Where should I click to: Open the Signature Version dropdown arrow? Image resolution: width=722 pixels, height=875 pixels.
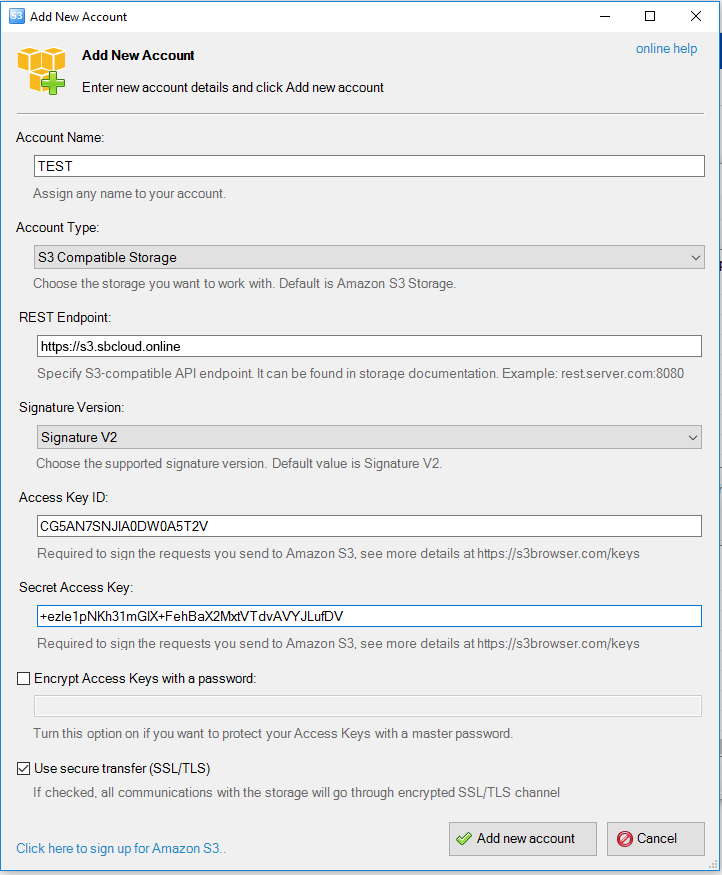[x=692, y=438]
